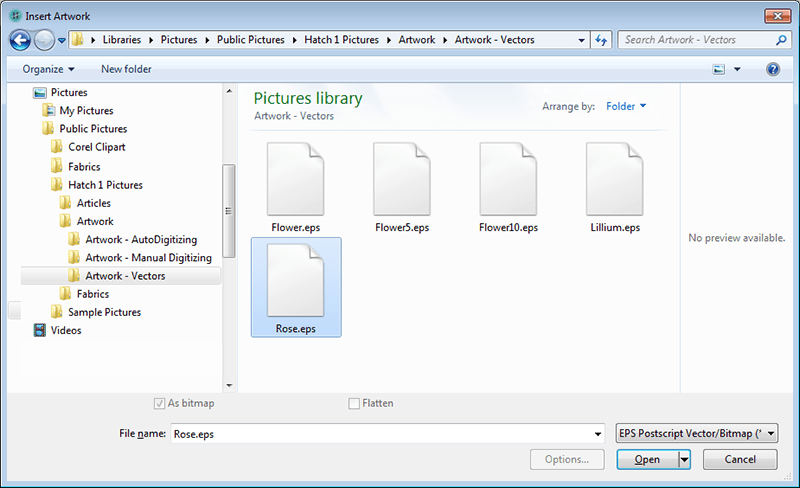Image resolution: width=800 pixels, height=488 pixels.
Task: Click the Cancel button
Action: coord(740,460)
